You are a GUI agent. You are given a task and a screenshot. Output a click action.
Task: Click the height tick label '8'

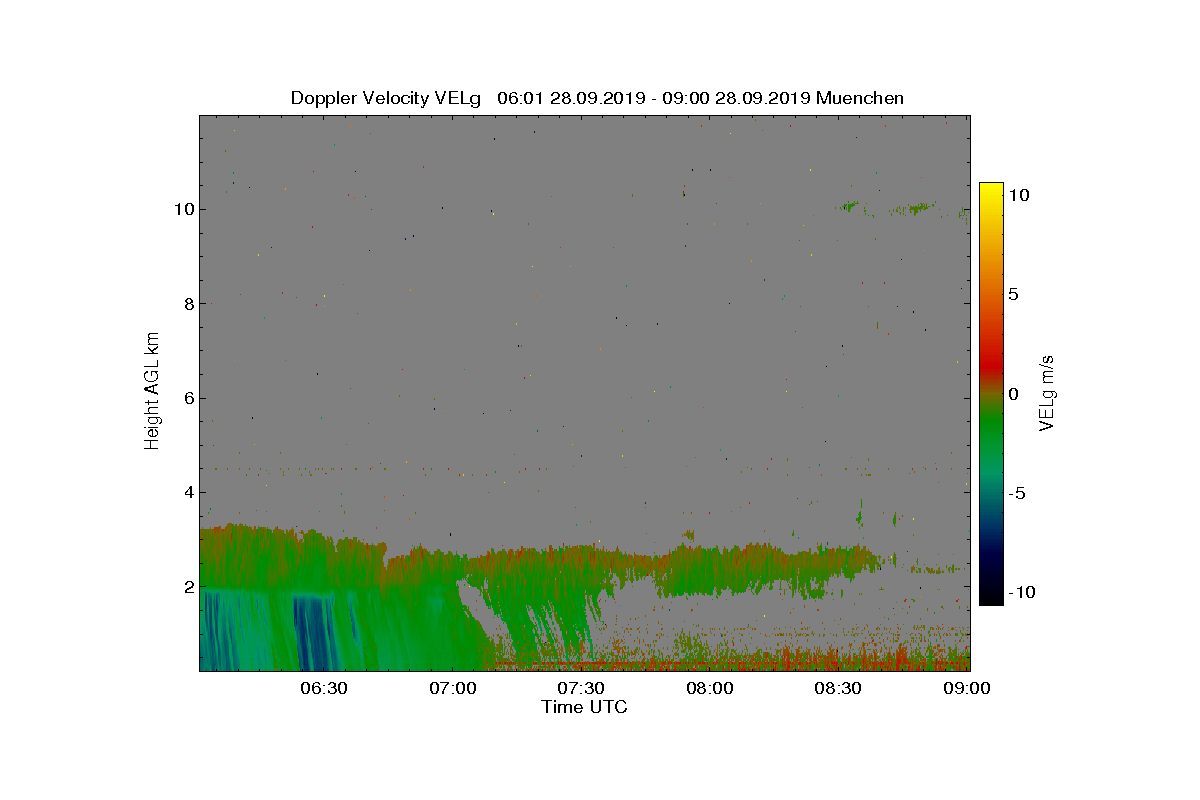point(188,303)
